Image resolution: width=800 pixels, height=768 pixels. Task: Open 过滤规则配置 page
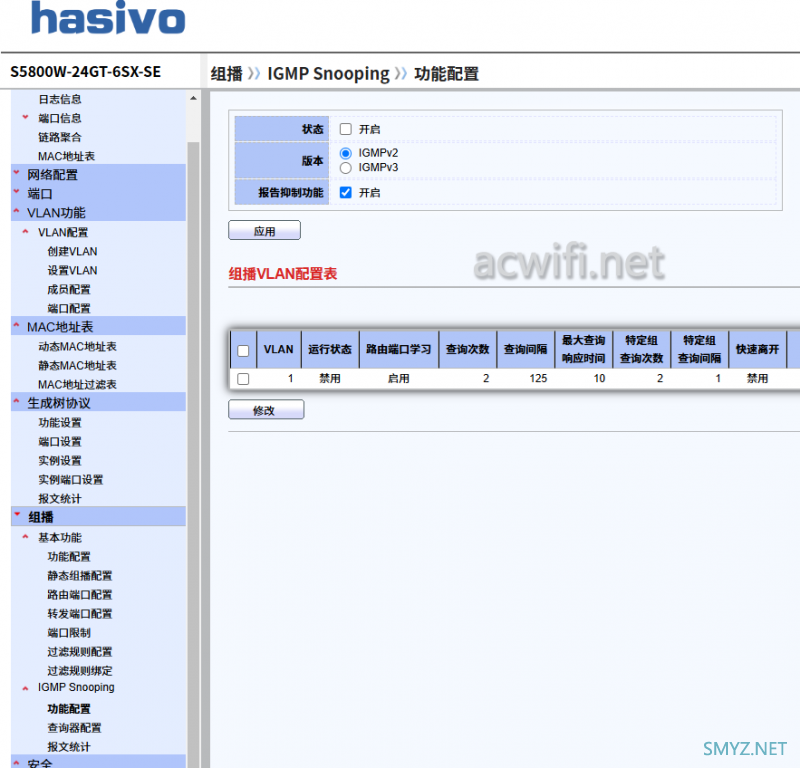click(x=80, y=652)
